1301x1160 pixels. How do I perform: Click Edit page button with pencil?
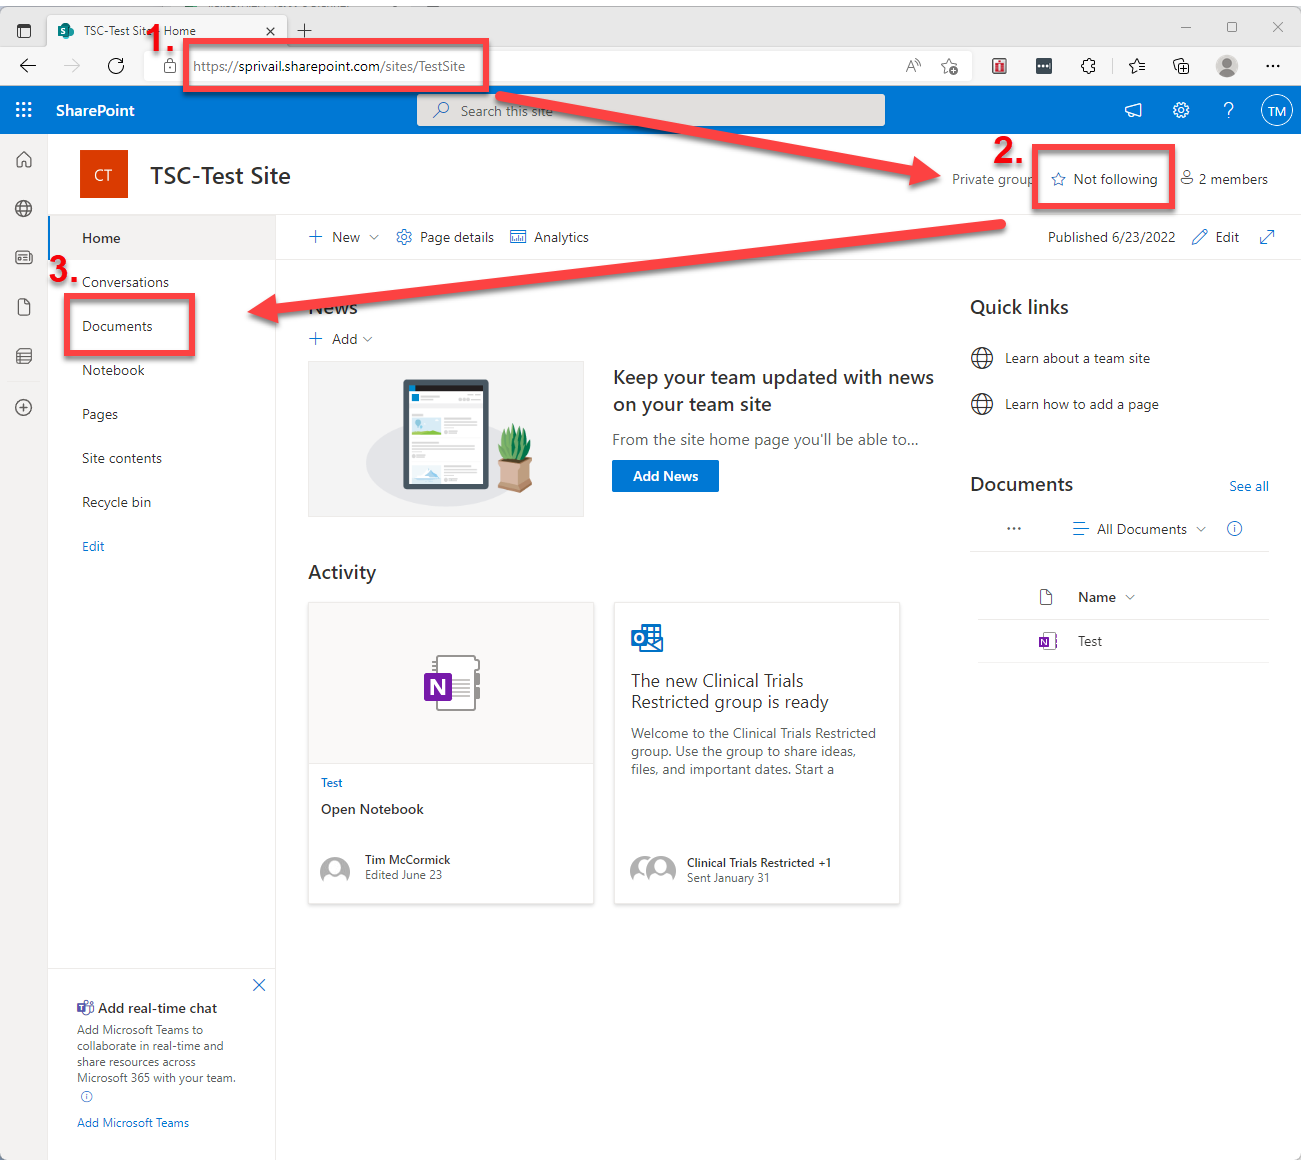pyautogui.click(x=1215, y=237)
